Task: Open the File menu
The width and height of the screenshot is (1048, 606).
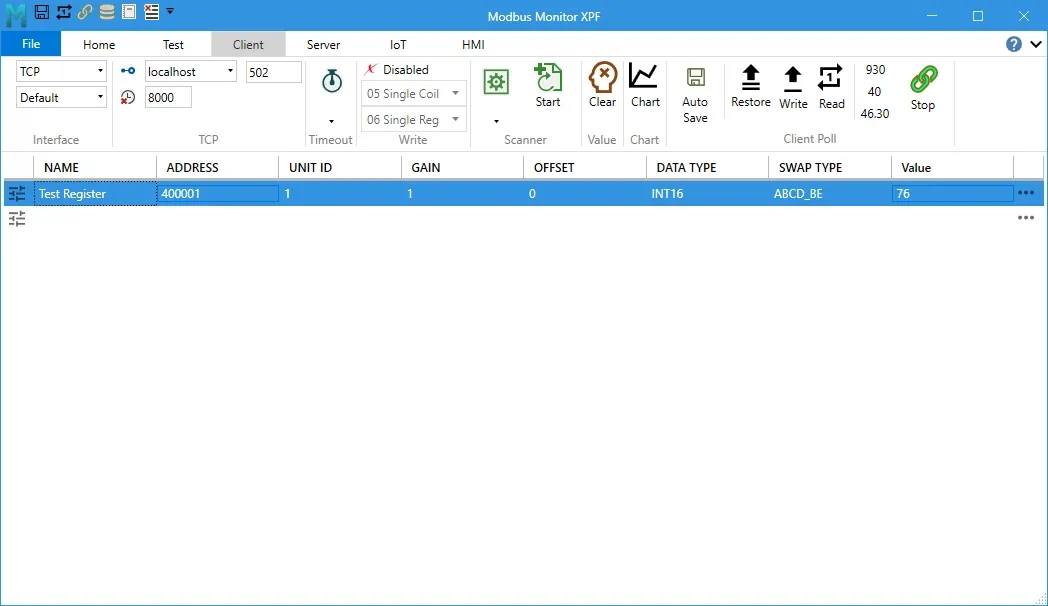Action: 31,43
